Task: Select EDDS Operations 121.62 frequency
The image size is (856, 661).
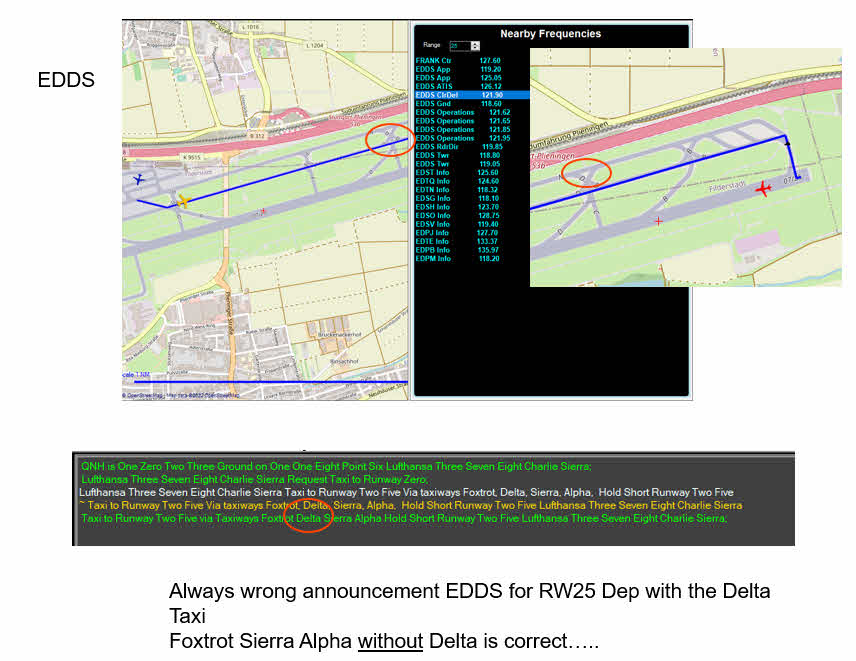Action: coord(463,112)
